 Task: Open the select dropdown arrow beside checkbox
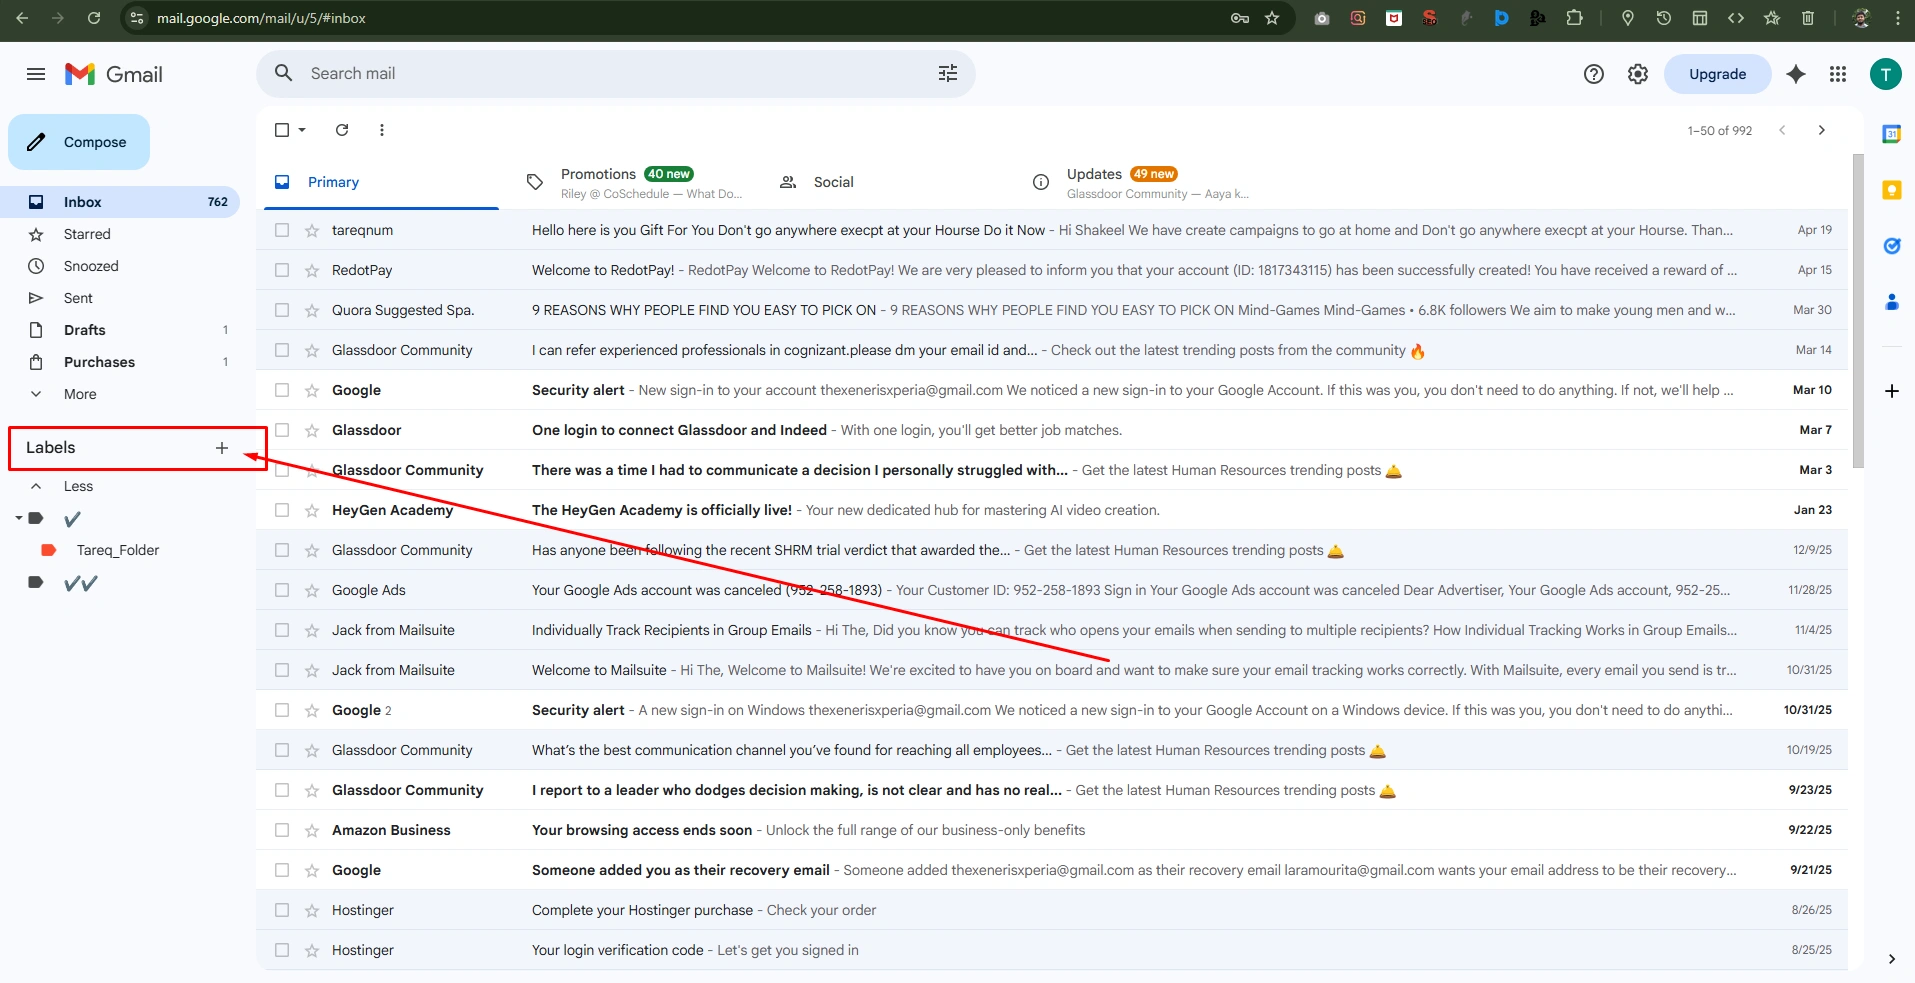point(302,130)
